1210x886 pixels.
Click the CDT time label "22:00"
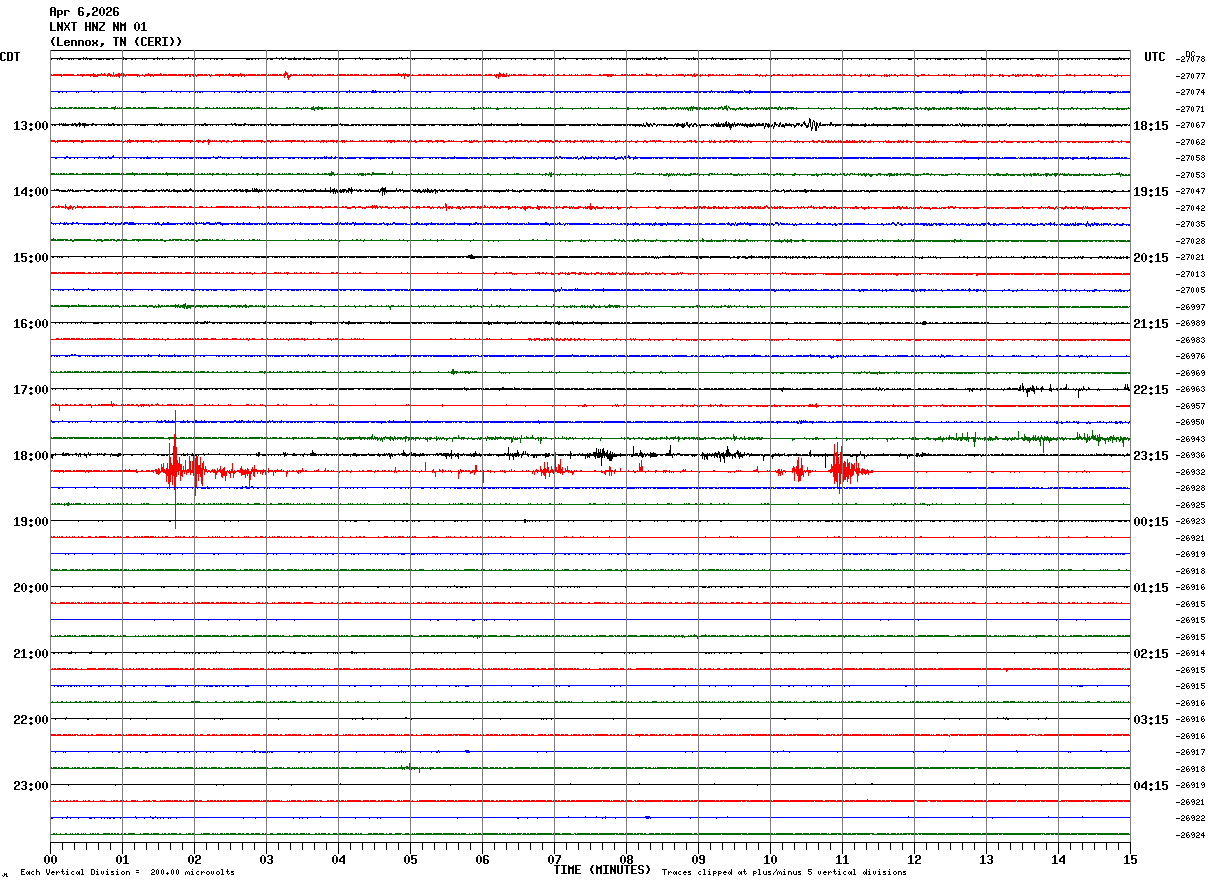pos(30,720)
